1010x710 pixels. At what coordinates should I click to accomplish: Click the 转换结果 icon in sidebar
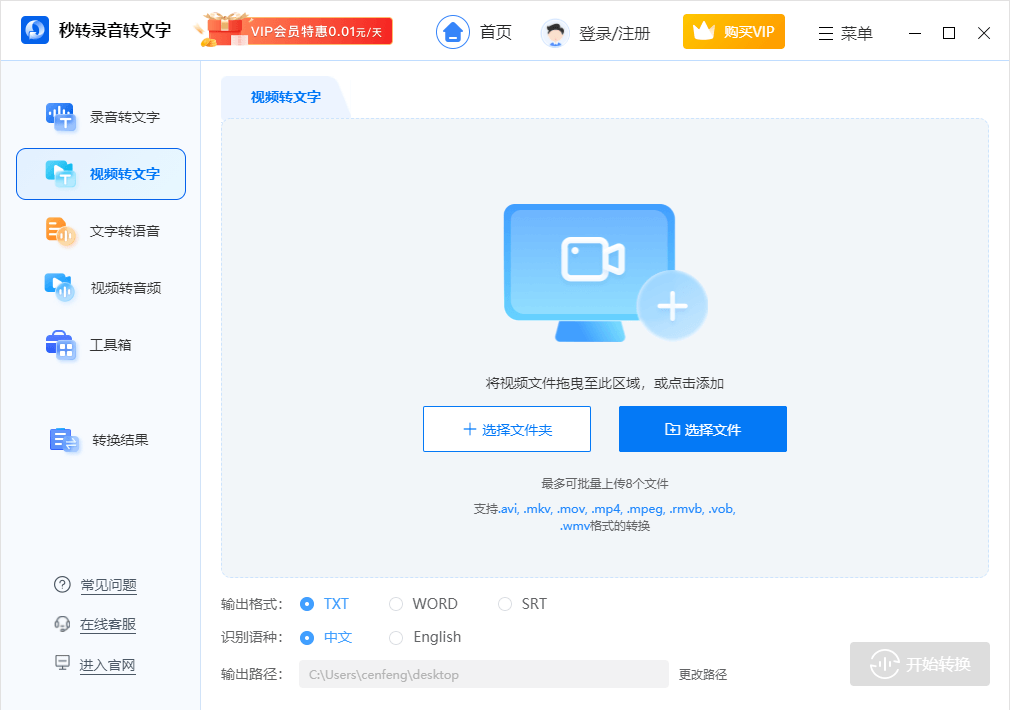(x=64, y=440)
